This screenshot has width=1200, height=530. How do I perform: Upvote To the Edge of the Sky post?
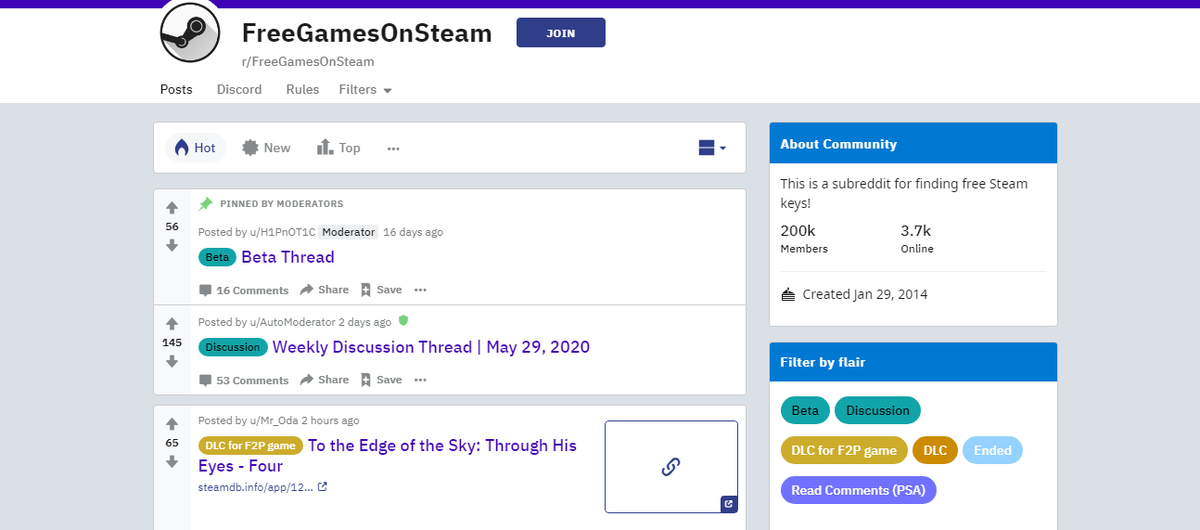click(172, 424)
